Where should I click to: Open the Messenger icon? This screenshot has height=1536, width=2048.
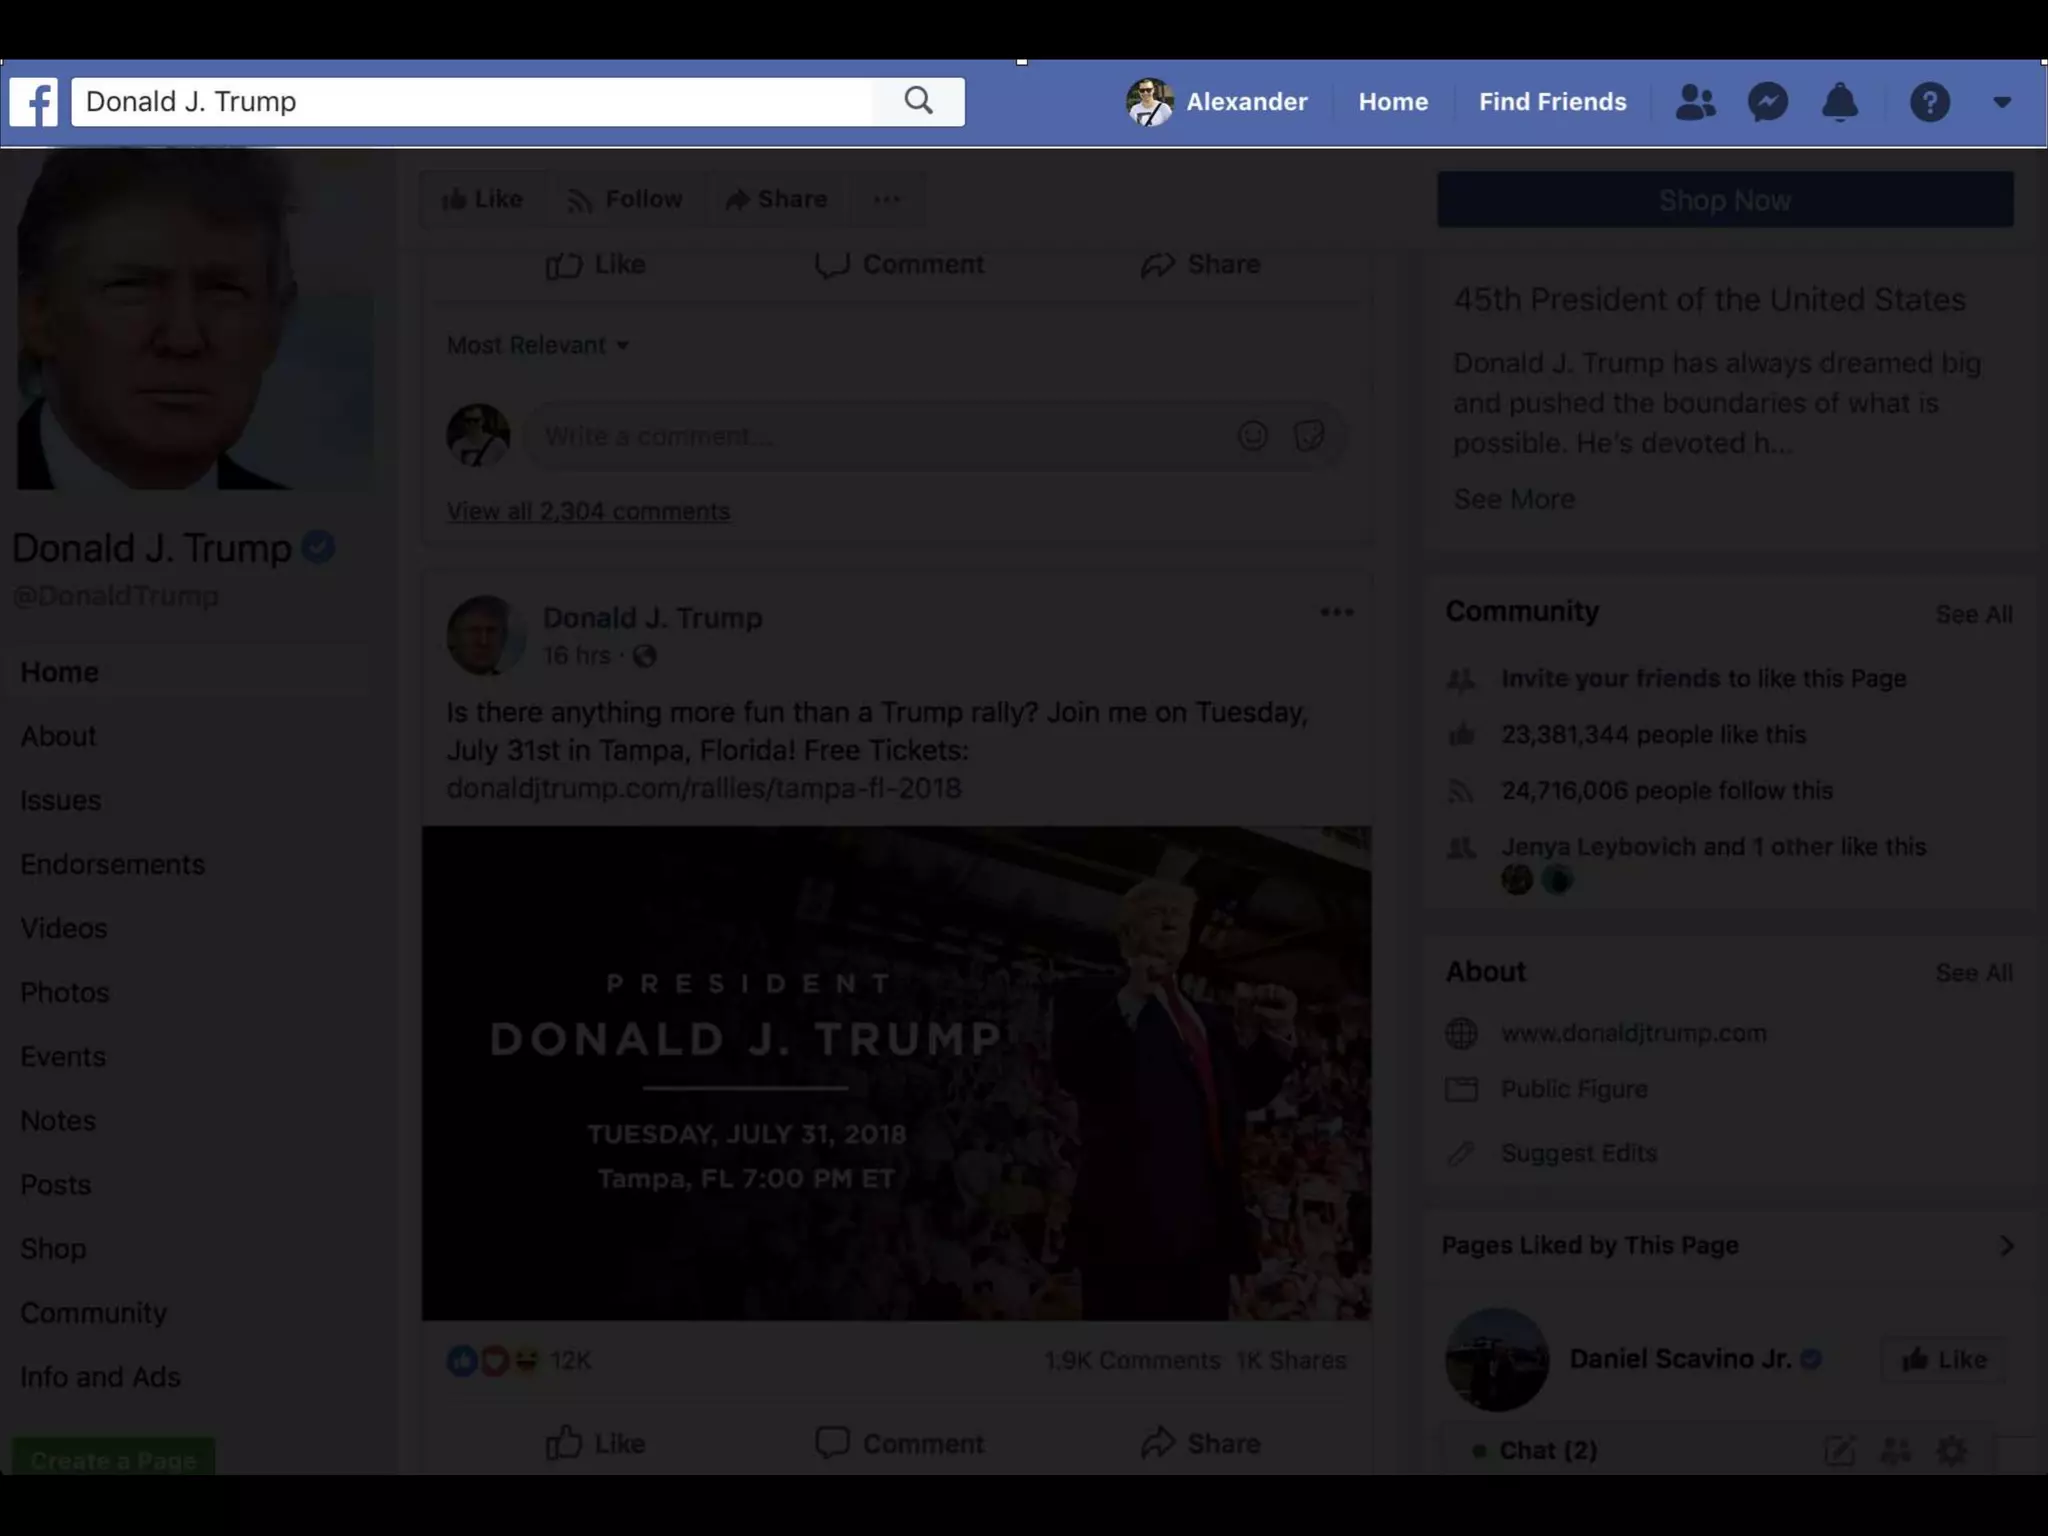1767,102
